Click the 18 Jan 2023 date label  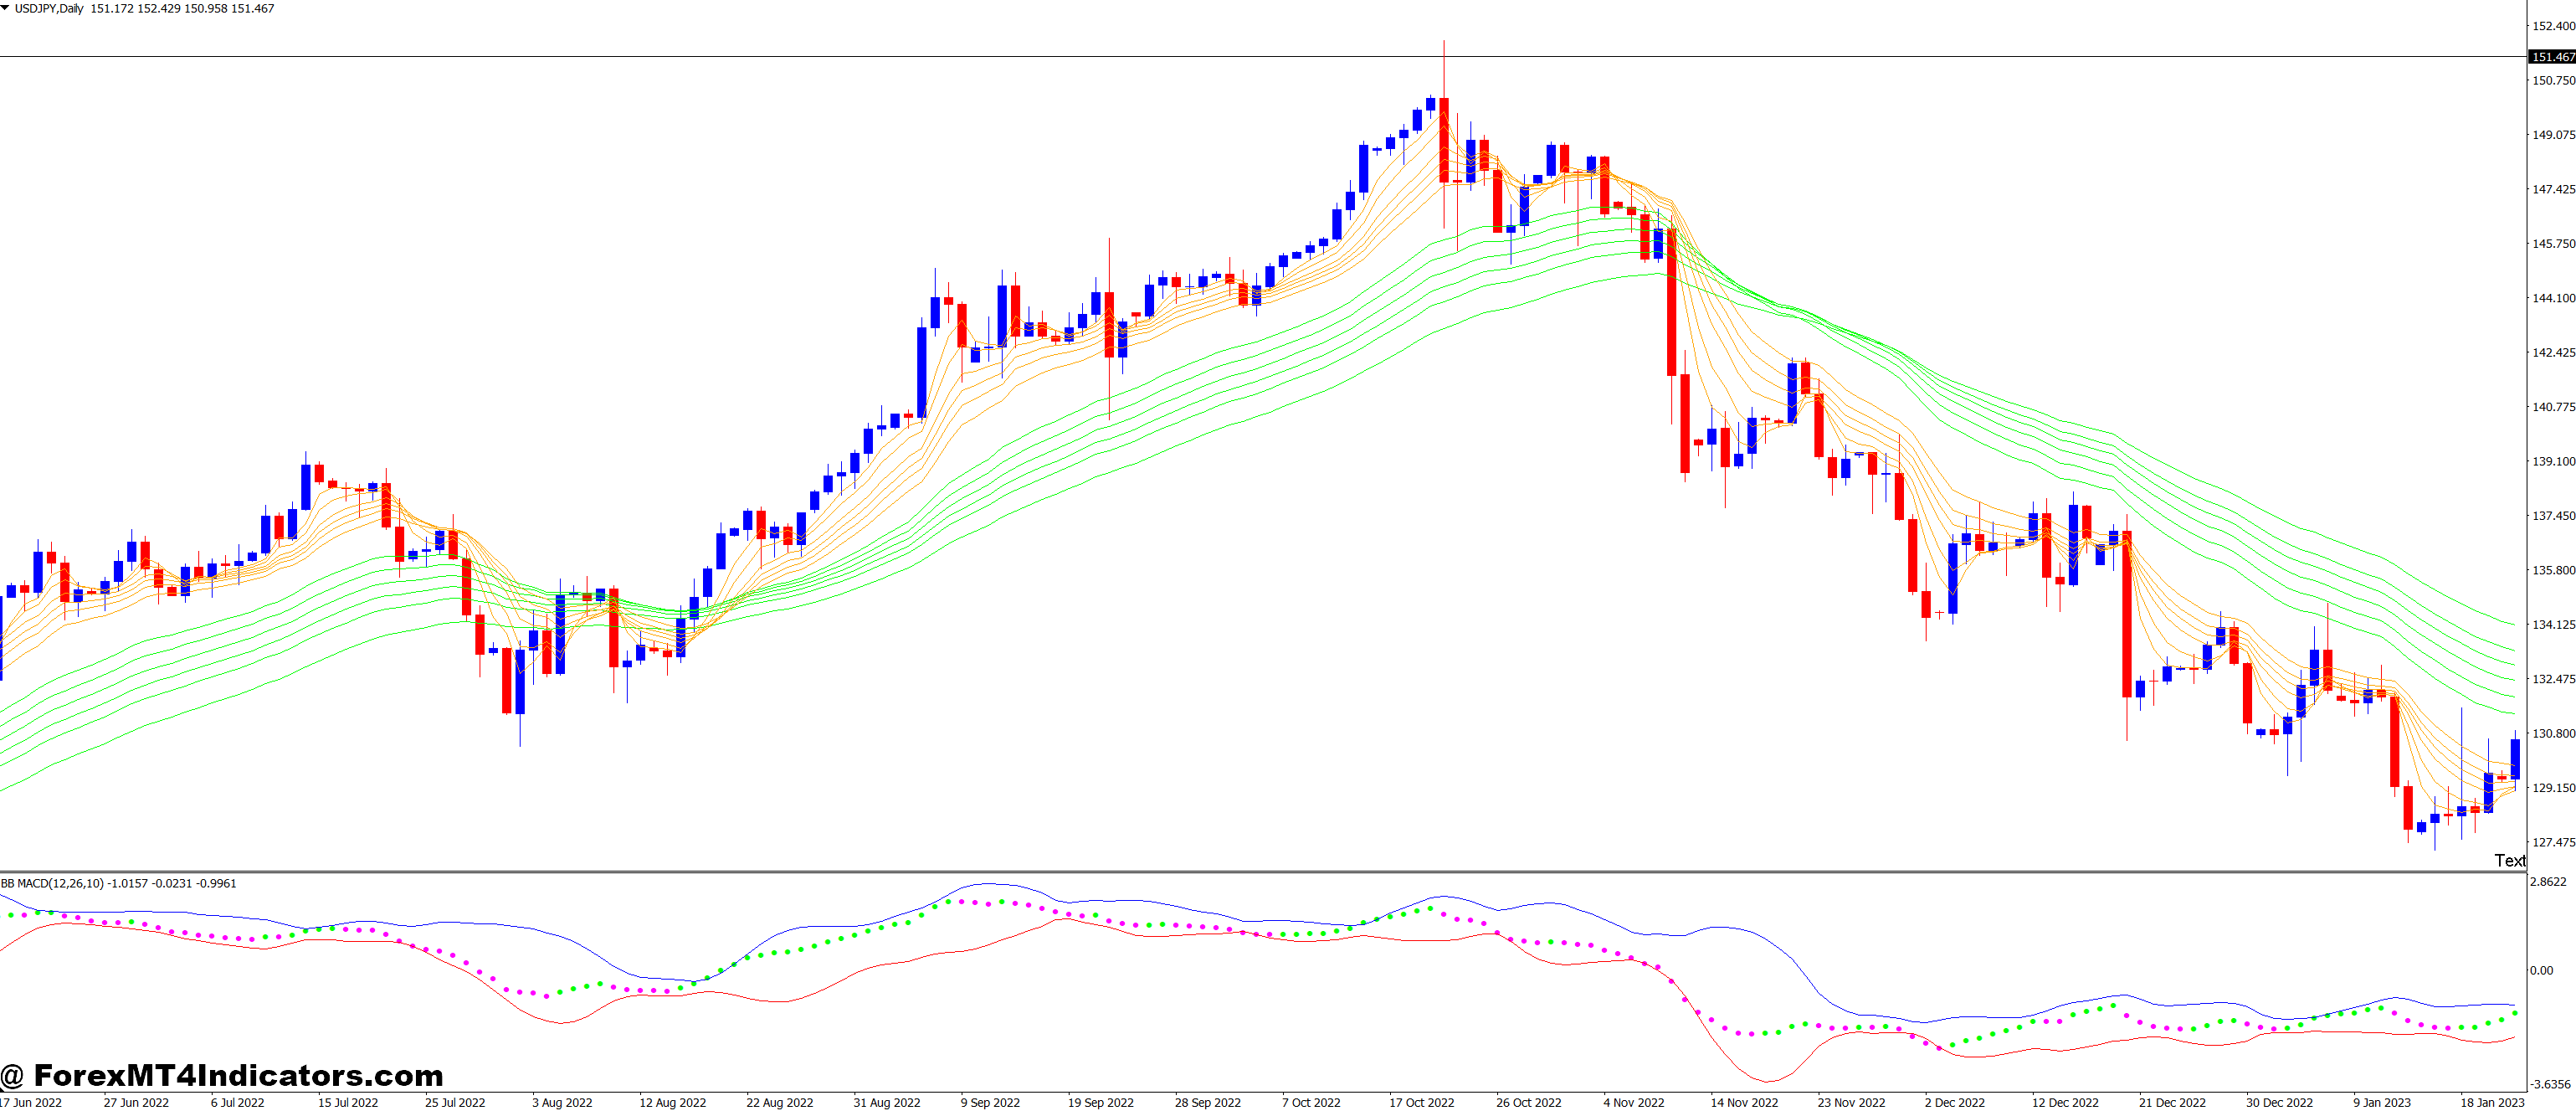pos(2492,1102)
